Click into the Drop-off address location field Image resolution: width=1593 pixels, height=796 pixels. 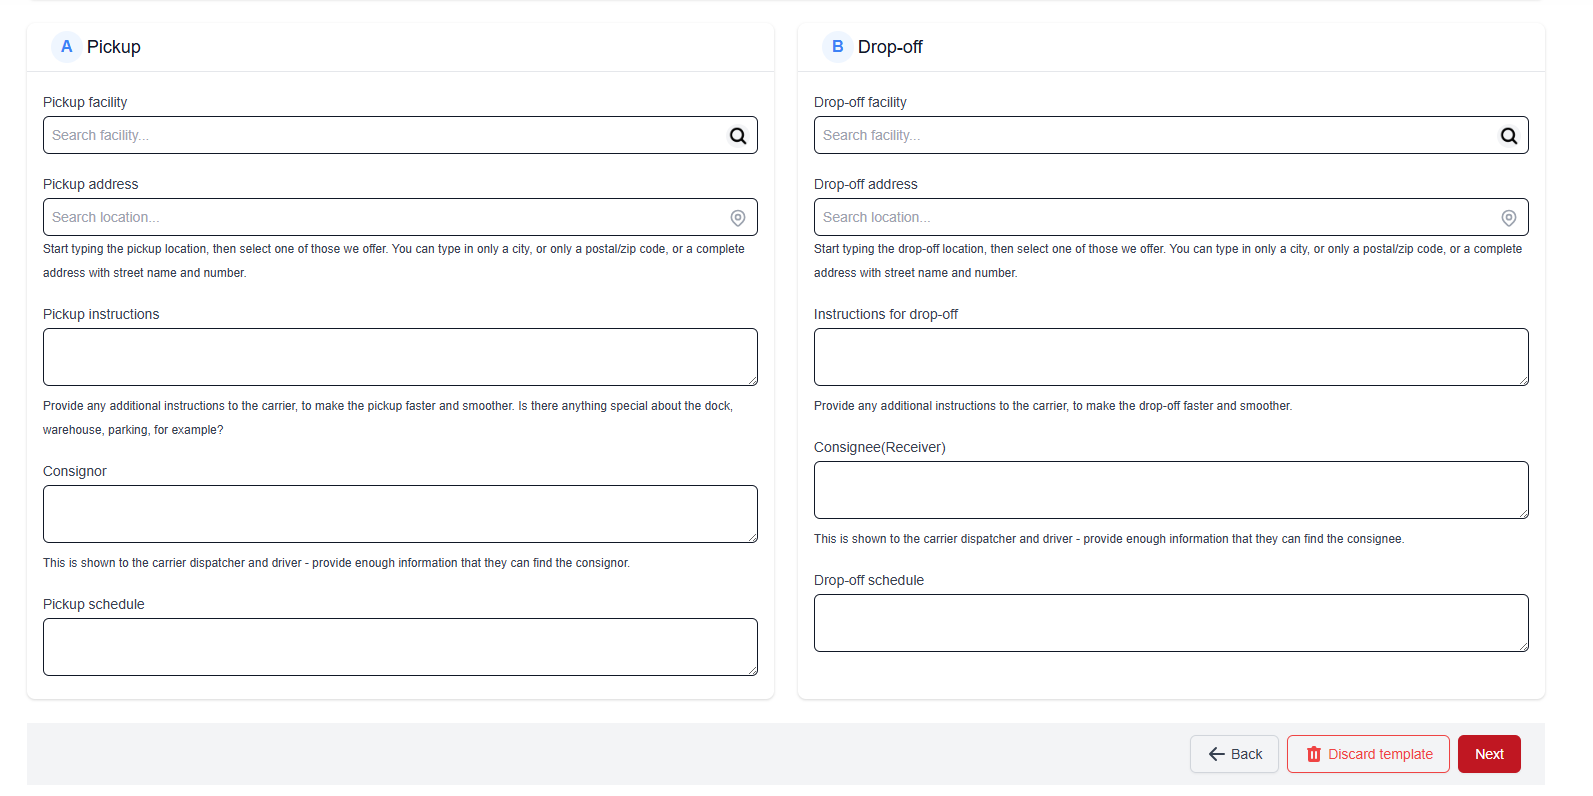coord(1171,217)
